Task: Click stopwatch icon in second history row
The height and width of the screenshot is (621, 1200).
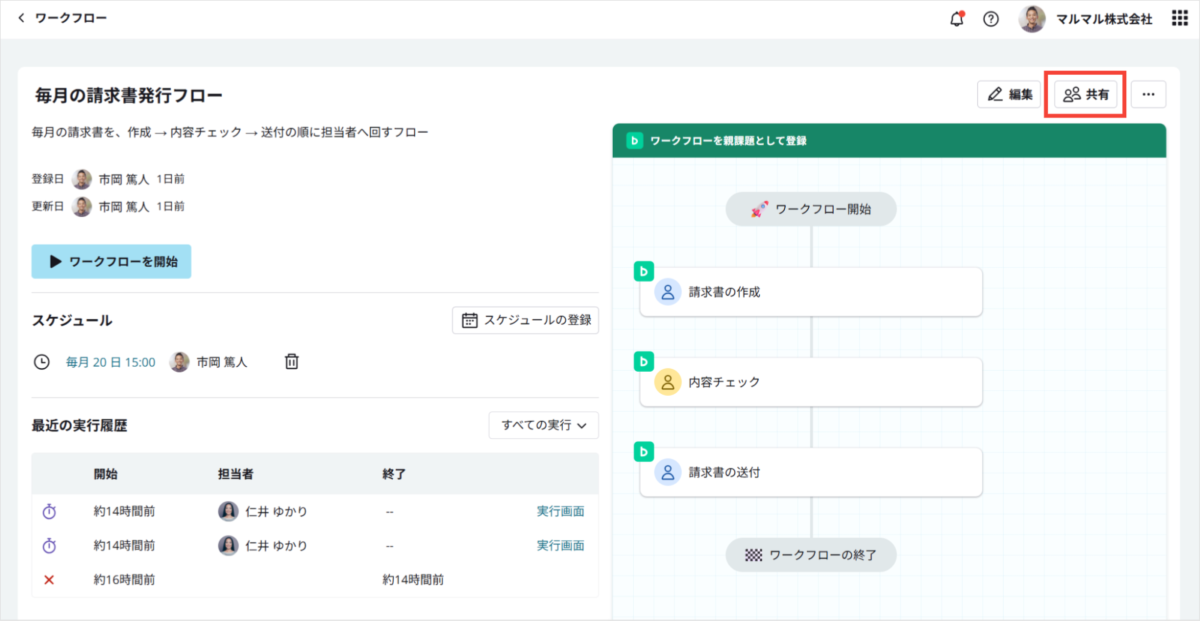Action: coord(49,545)
